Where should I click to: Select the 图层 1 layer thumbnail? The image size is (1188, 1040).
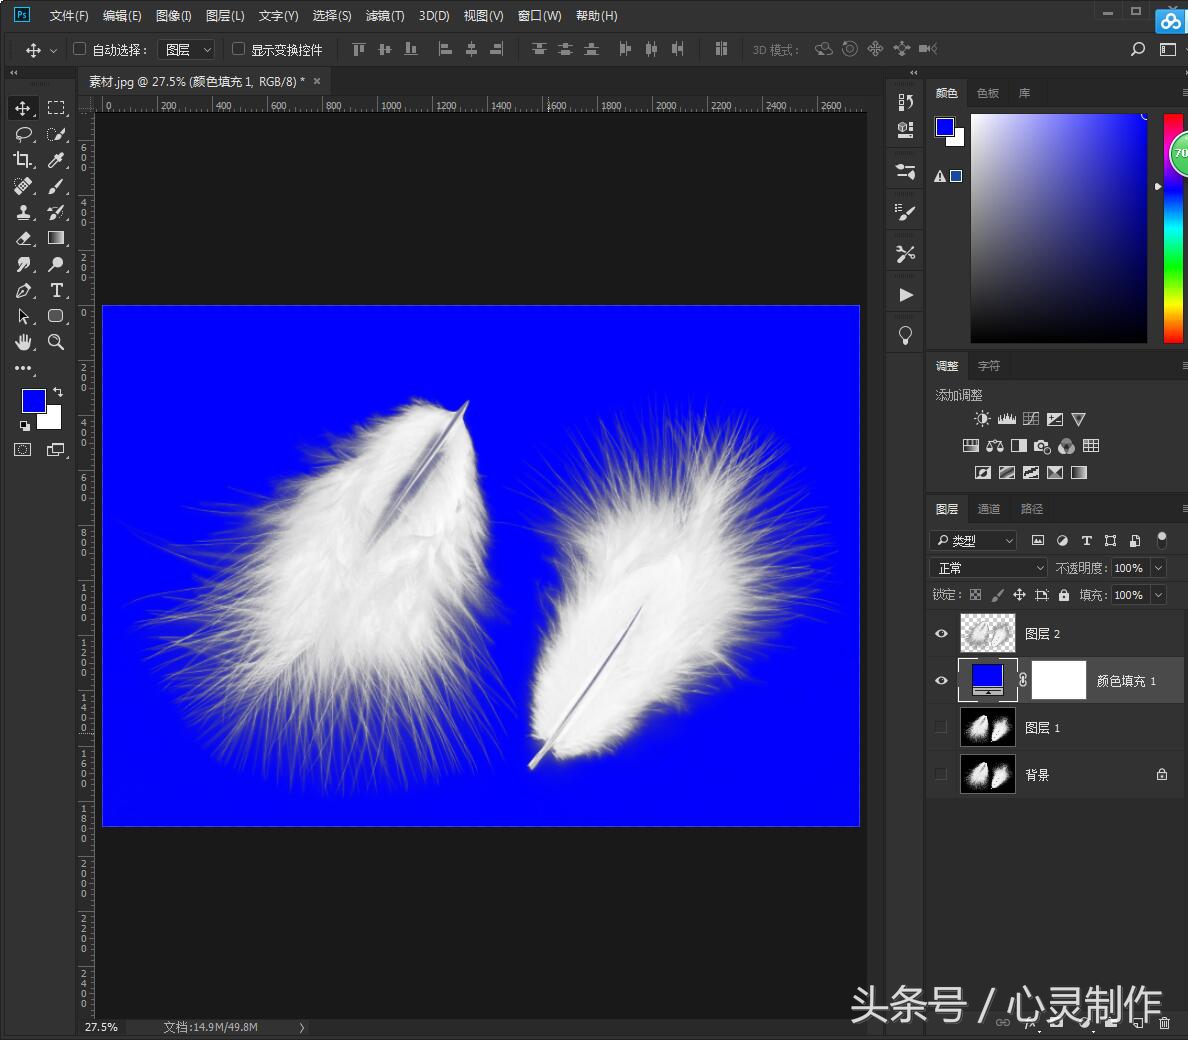[987, 728]
